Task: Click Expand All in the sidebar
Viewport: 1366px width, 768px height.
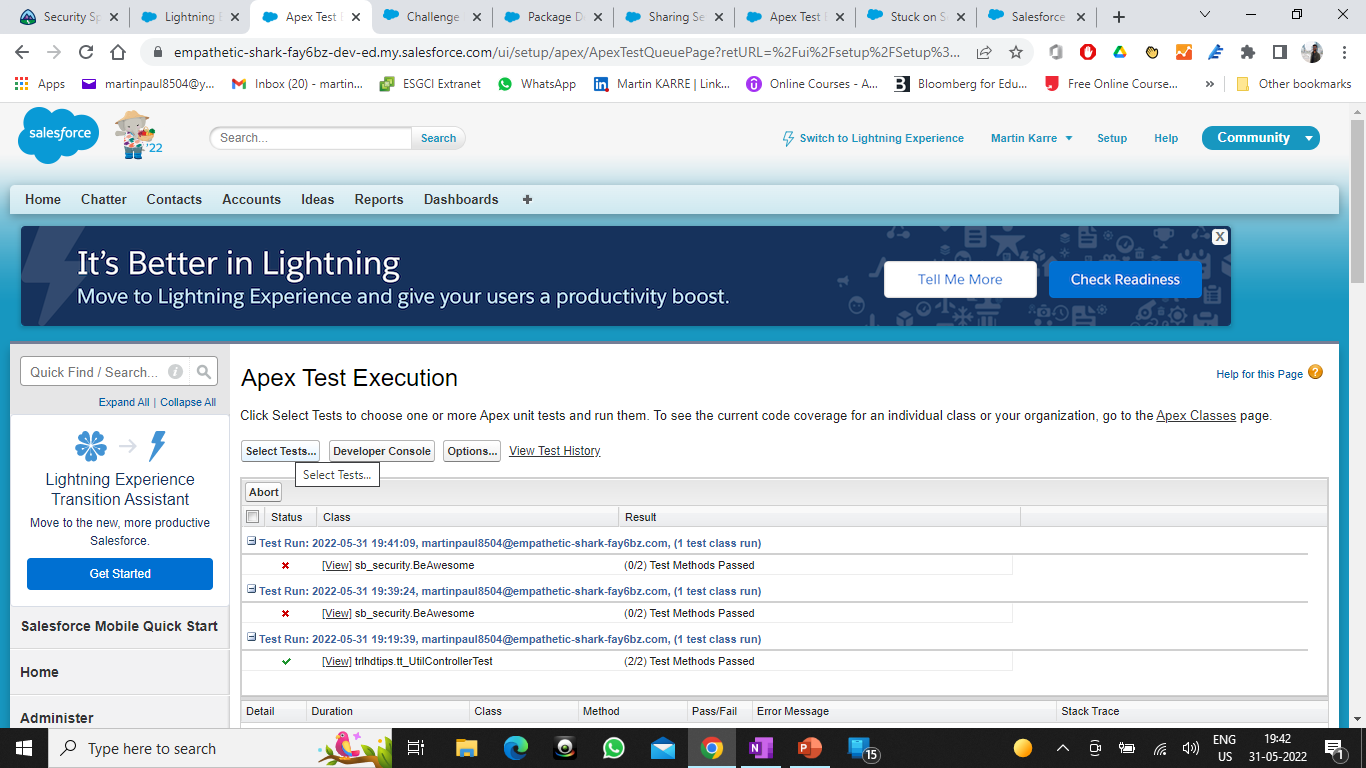Action: coord(124,402)
